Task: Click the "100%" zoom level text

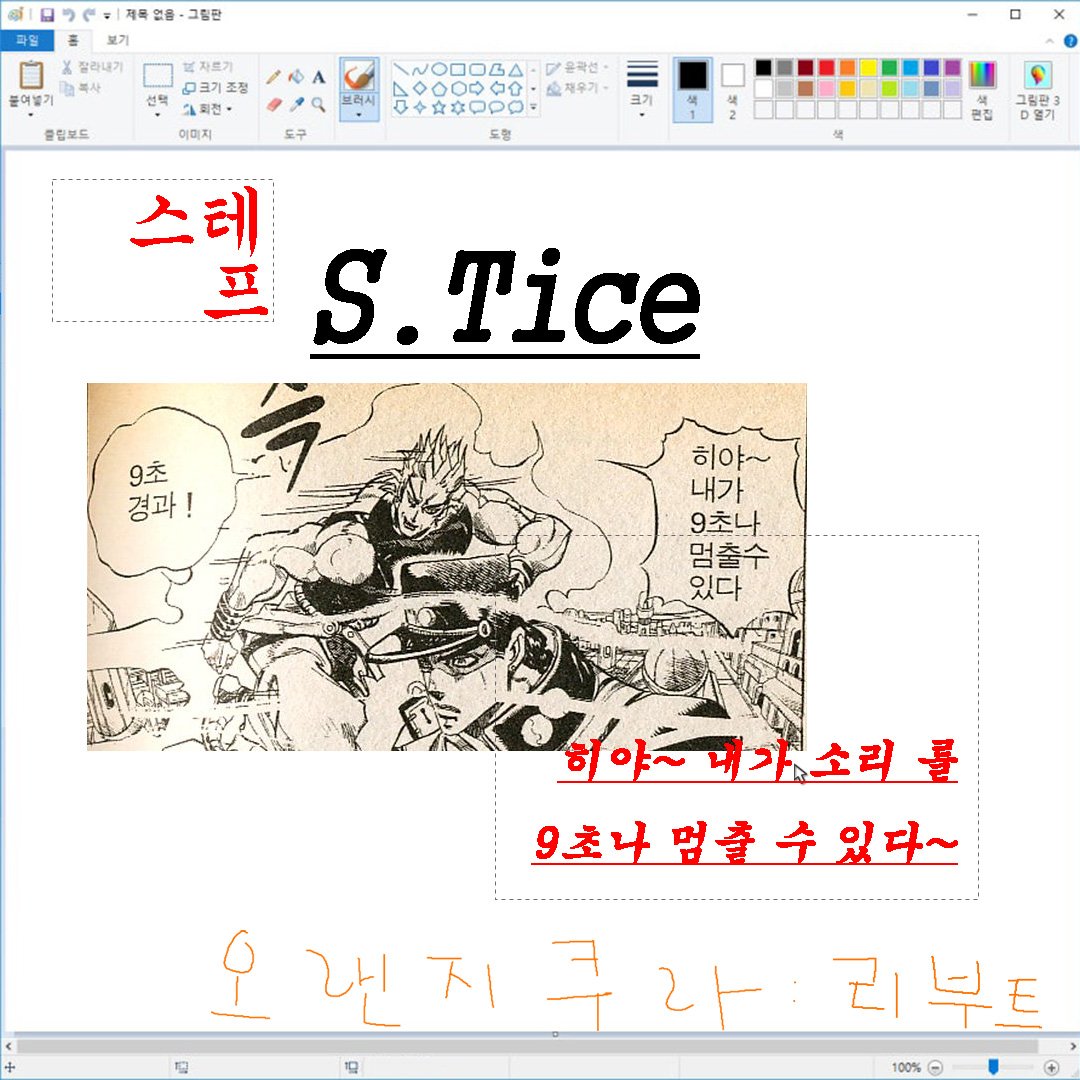Action: (x=906, y=1068)
